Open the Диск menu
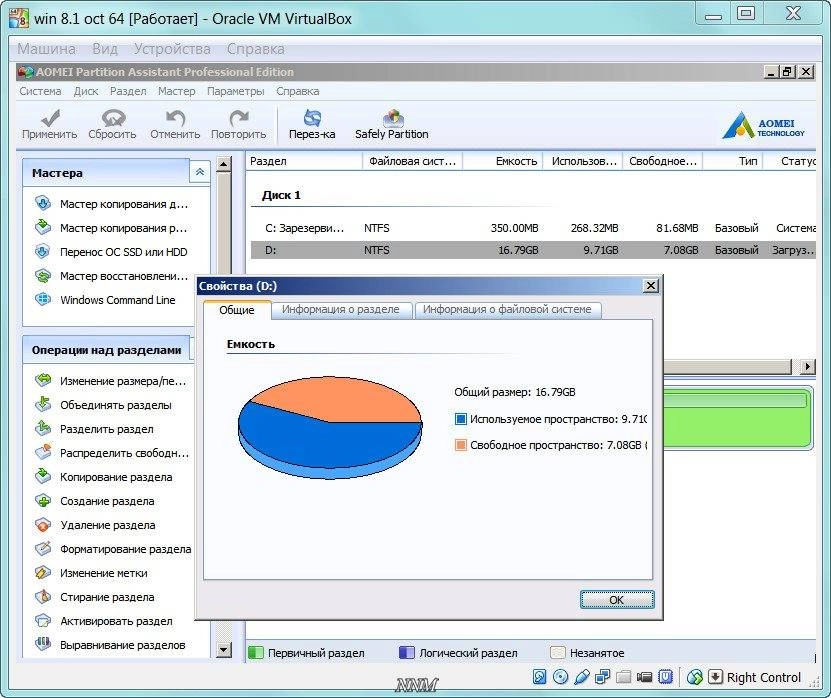This screenshot has height=698, width=831. pos(86,91)
